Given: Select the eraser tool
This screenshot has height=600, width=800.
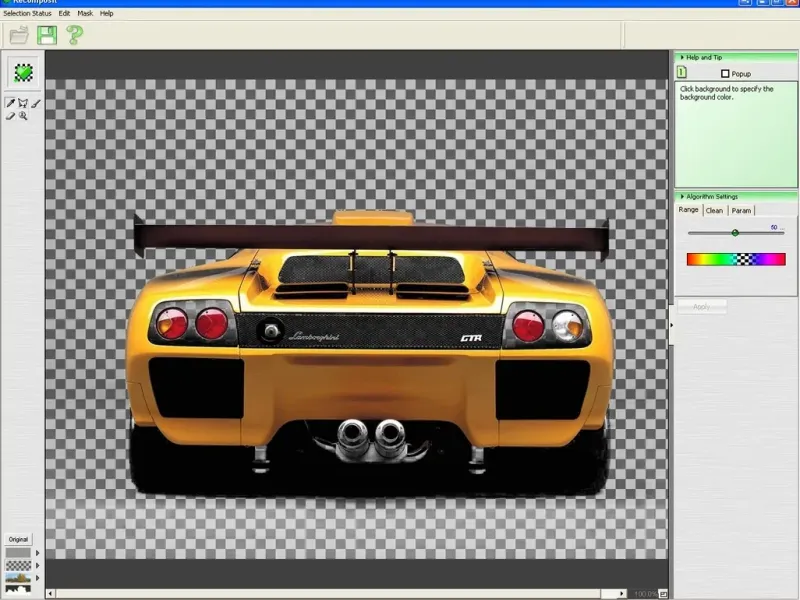Looking at the screenshot, I should tap(11, 116).
